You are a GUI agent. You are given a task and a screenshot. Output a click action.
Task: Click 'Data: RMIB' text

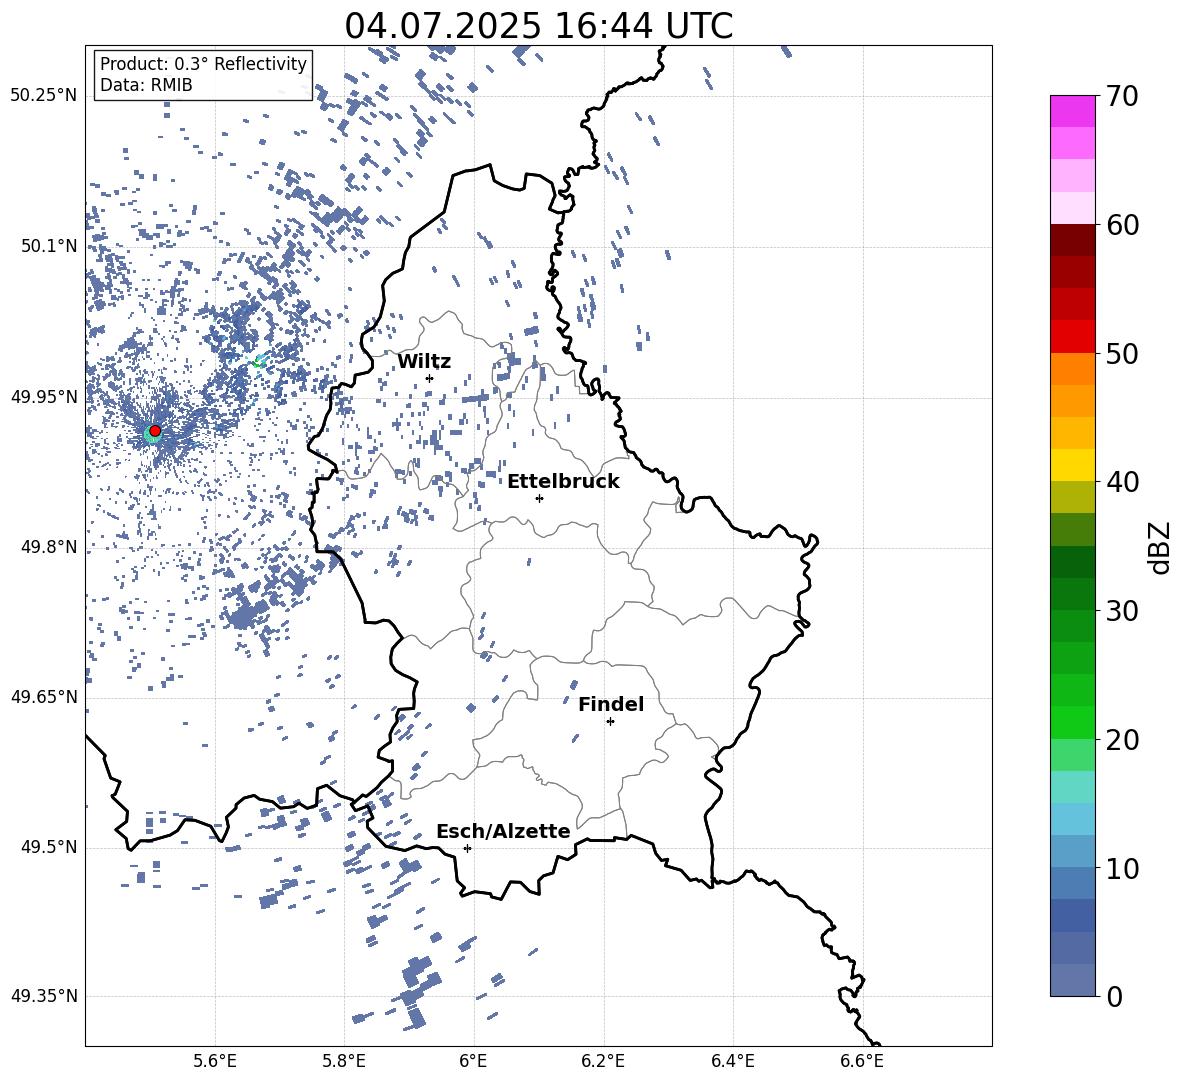point(146,85)
